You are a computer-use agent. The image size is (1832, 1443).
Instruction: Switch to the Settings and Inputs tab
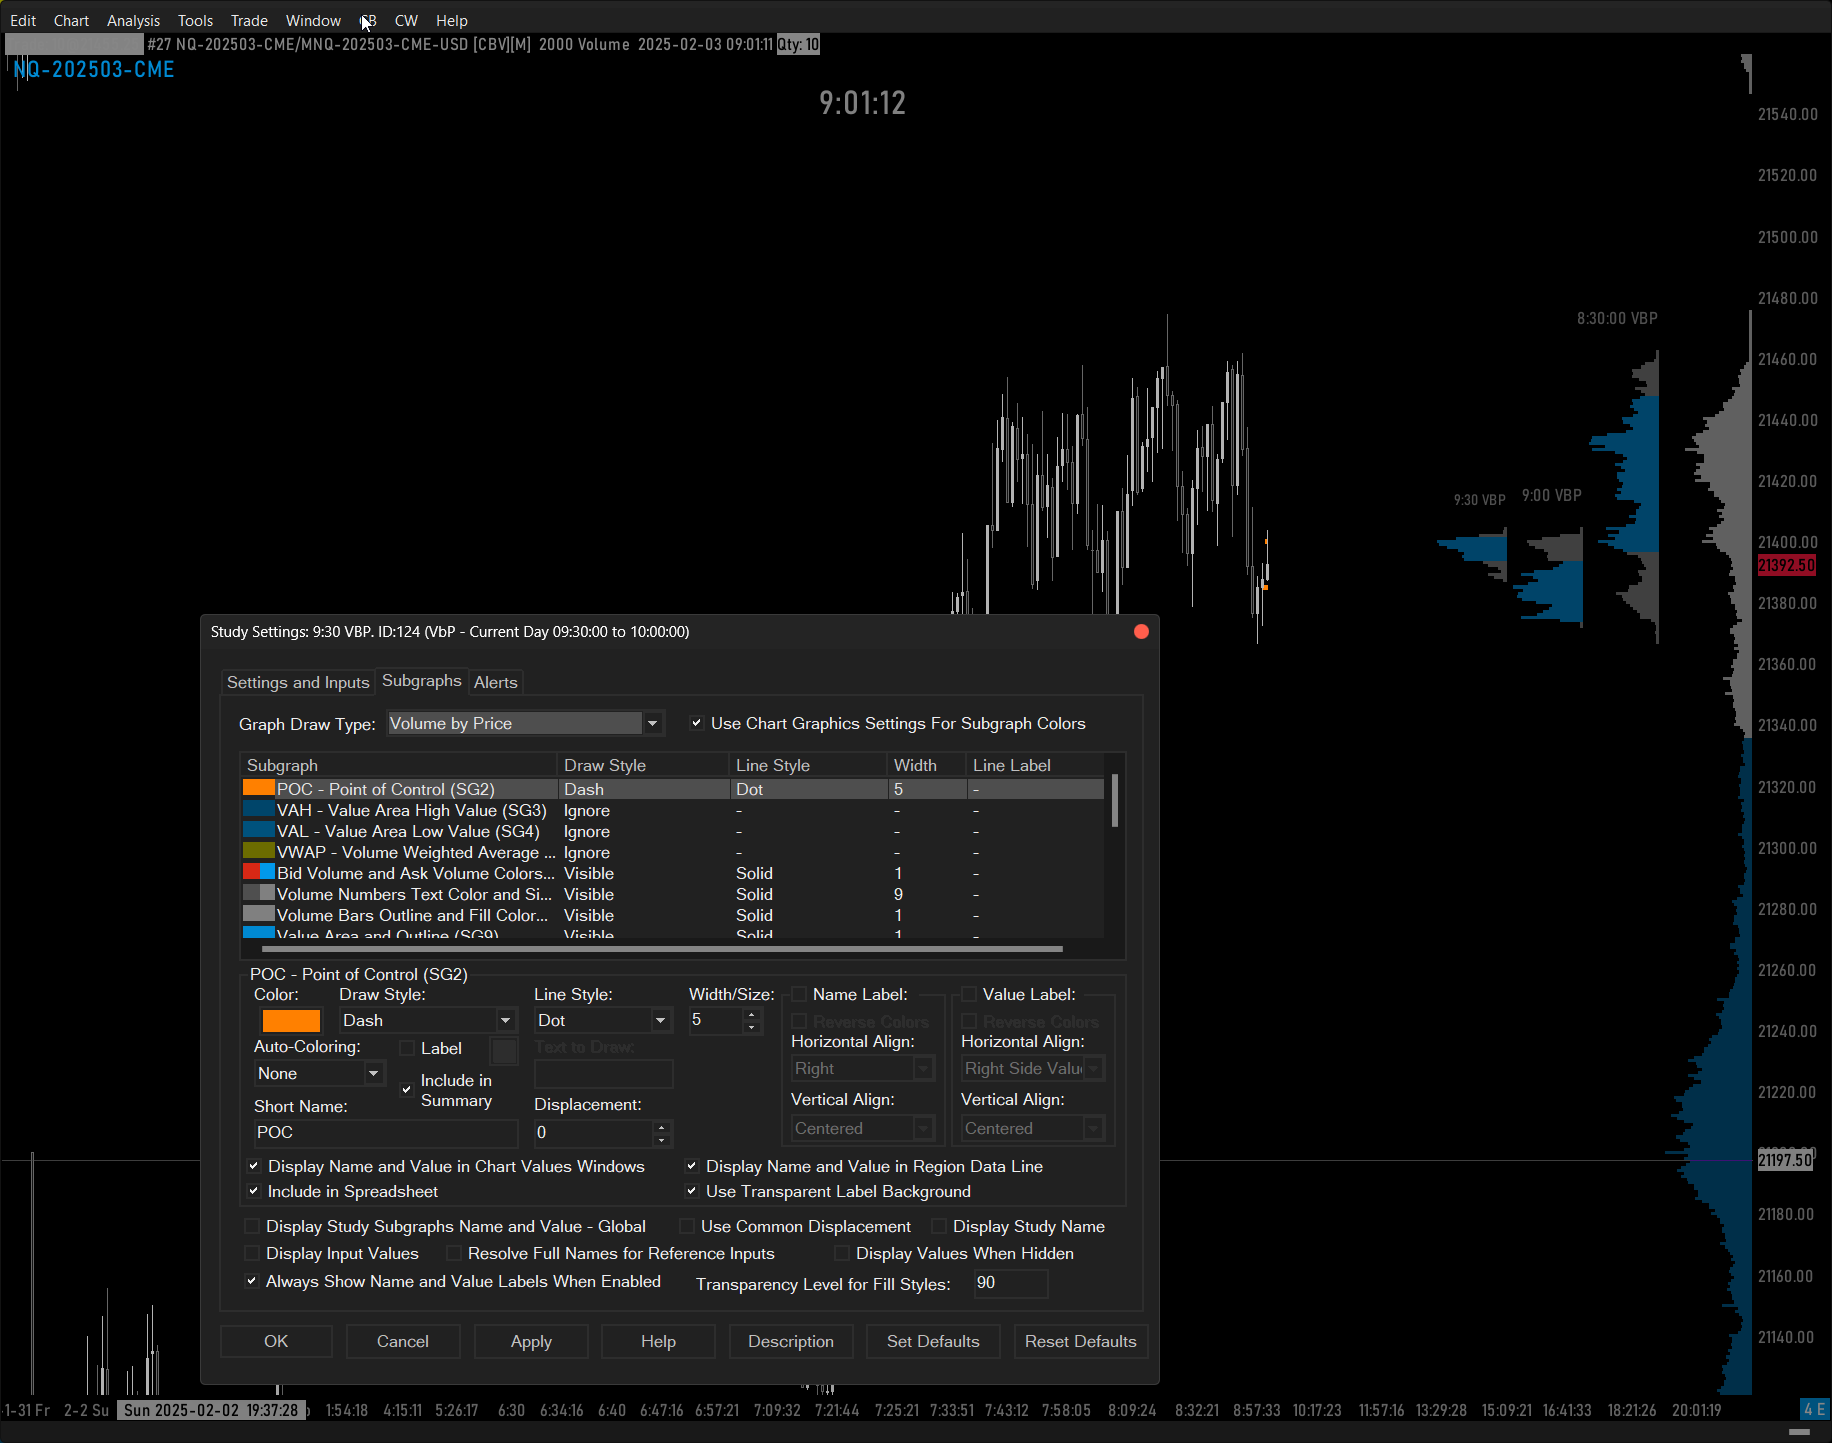coord(298,682)
